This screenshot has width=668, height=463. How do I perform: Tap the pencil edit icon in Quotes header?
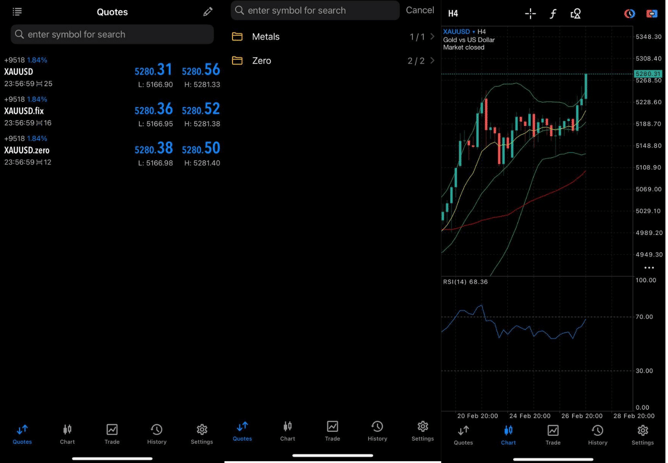(x=207, y=12)
